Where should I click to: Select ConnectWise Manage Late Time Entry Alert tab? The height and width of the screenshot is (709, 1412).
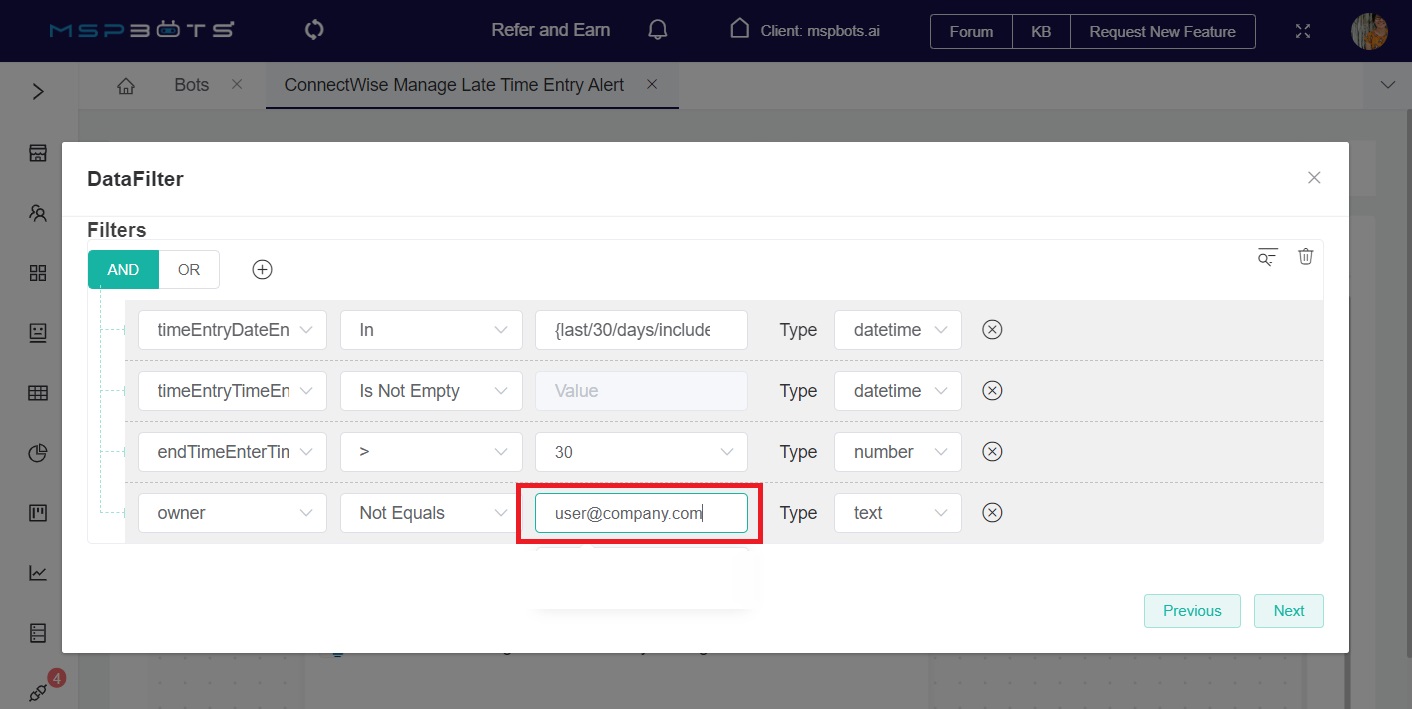(x=454, y=85)
